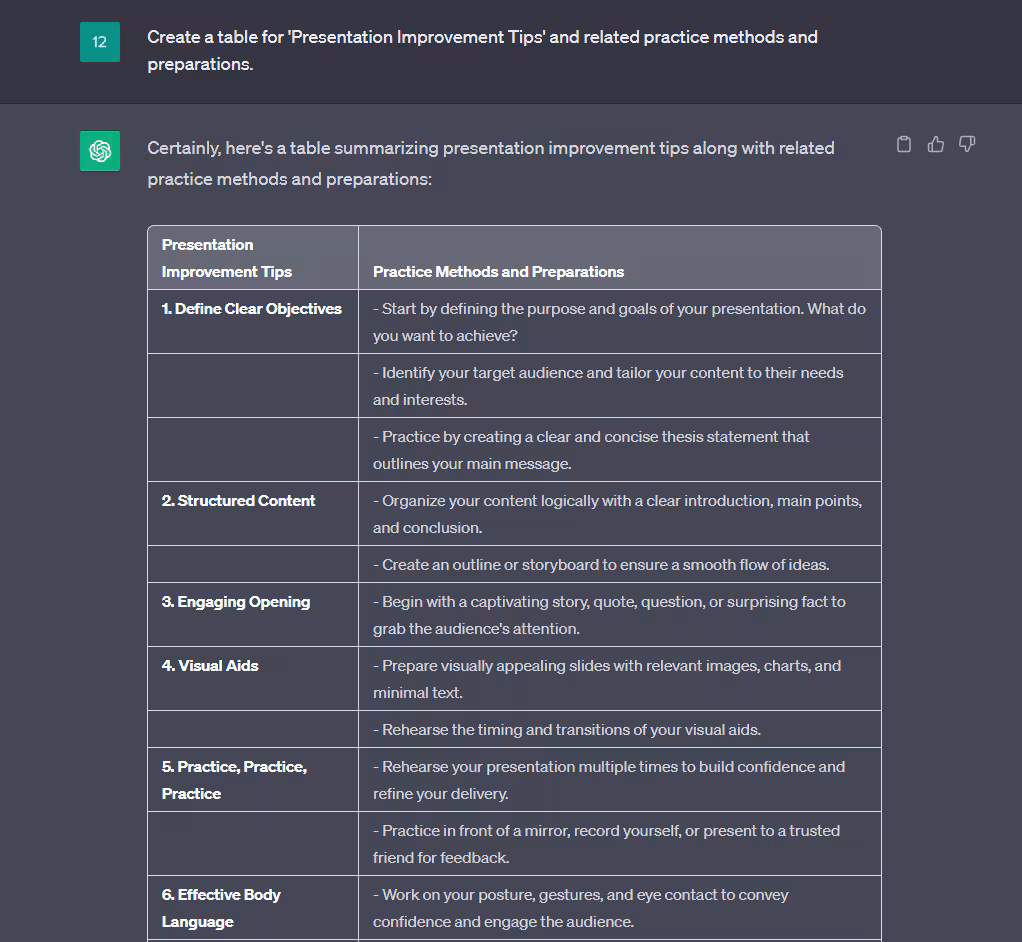This screenshot has width=1022, height=942.
Task: Click the user avatar labeled 12
Action: pyautogui.click(x=100, y=42)
